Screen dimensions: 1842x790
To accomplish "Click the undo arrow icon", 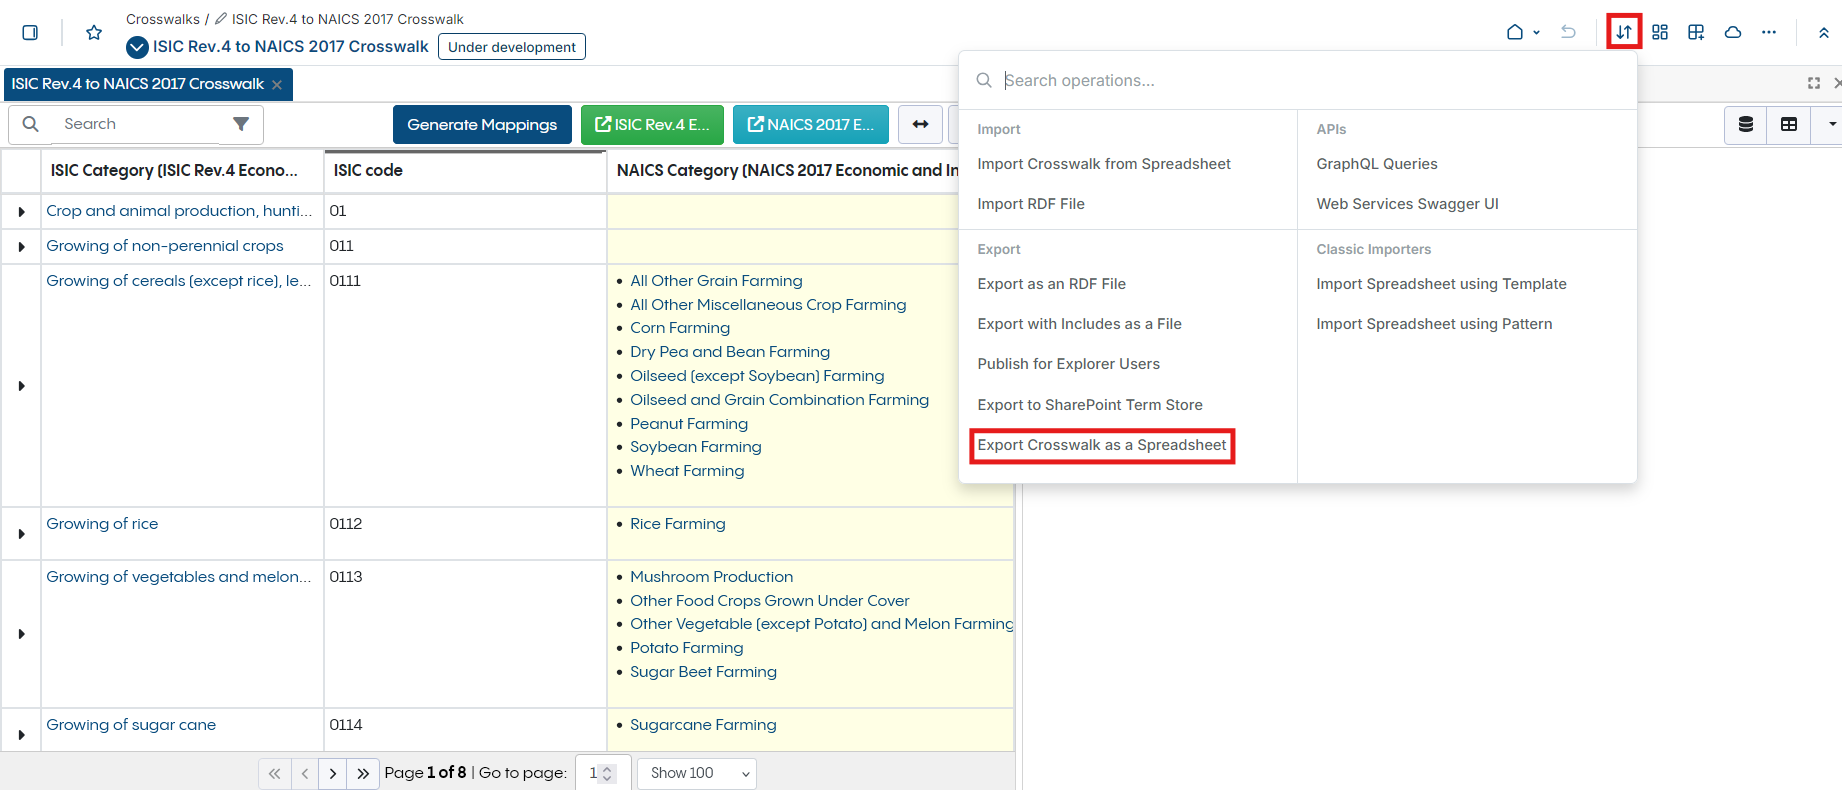I will (x=1568, y=33).
